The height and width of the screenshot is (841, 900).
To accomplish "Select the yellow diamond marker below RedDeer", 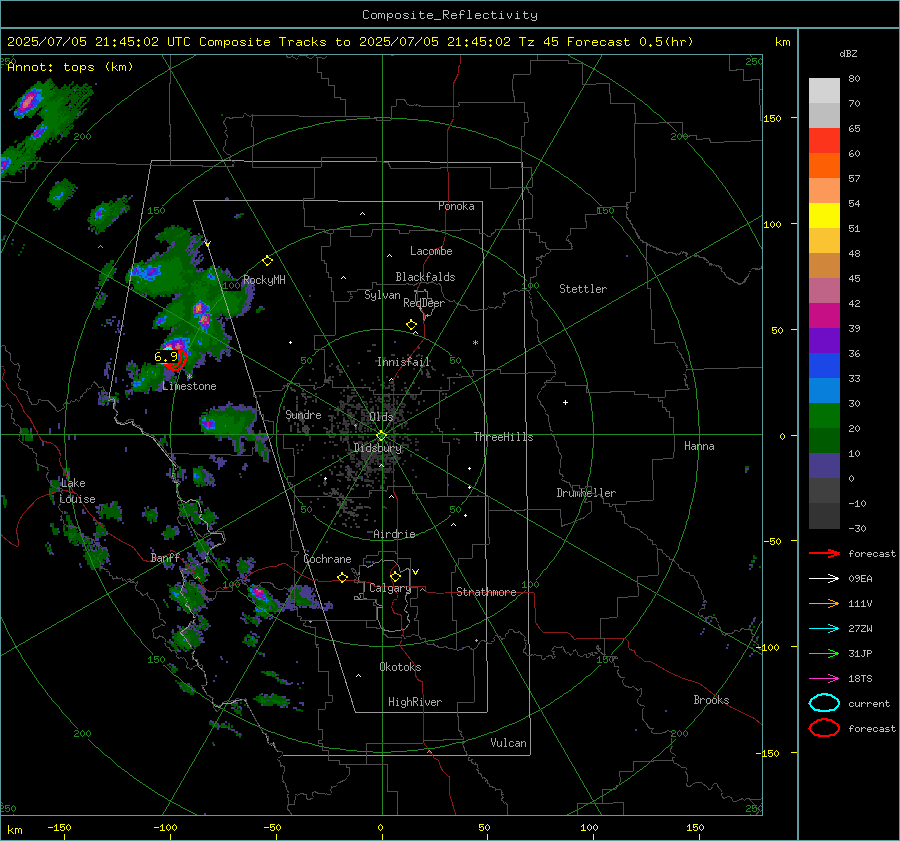I will [x=411, y=325].
